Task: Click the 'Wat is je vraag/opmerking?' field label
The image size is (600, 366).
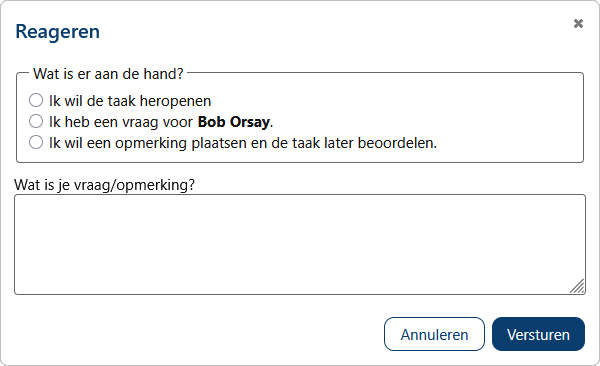Action: click(104, 185)
